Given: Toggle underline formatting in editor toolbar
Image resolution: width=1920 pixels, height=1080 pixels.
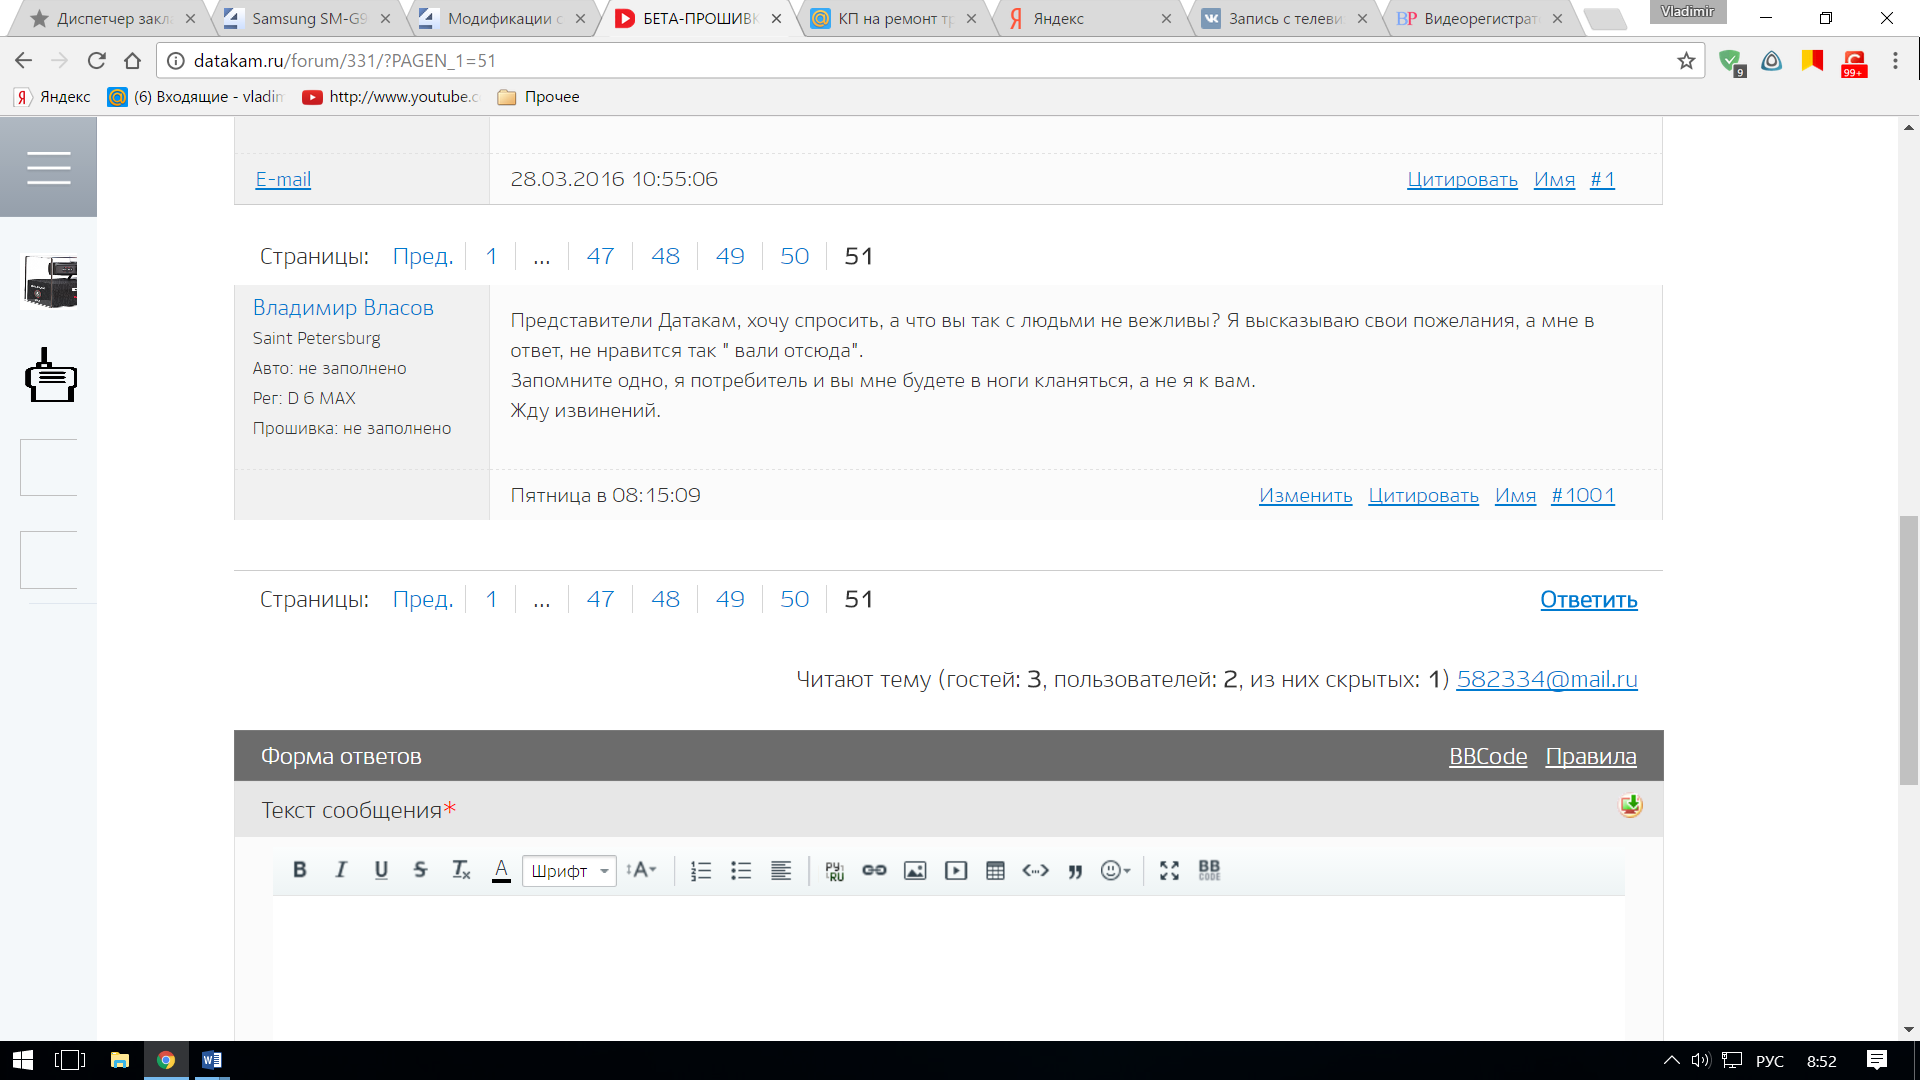Looking at the screenshot, I should pyautogui.click(x=381, y=870).
